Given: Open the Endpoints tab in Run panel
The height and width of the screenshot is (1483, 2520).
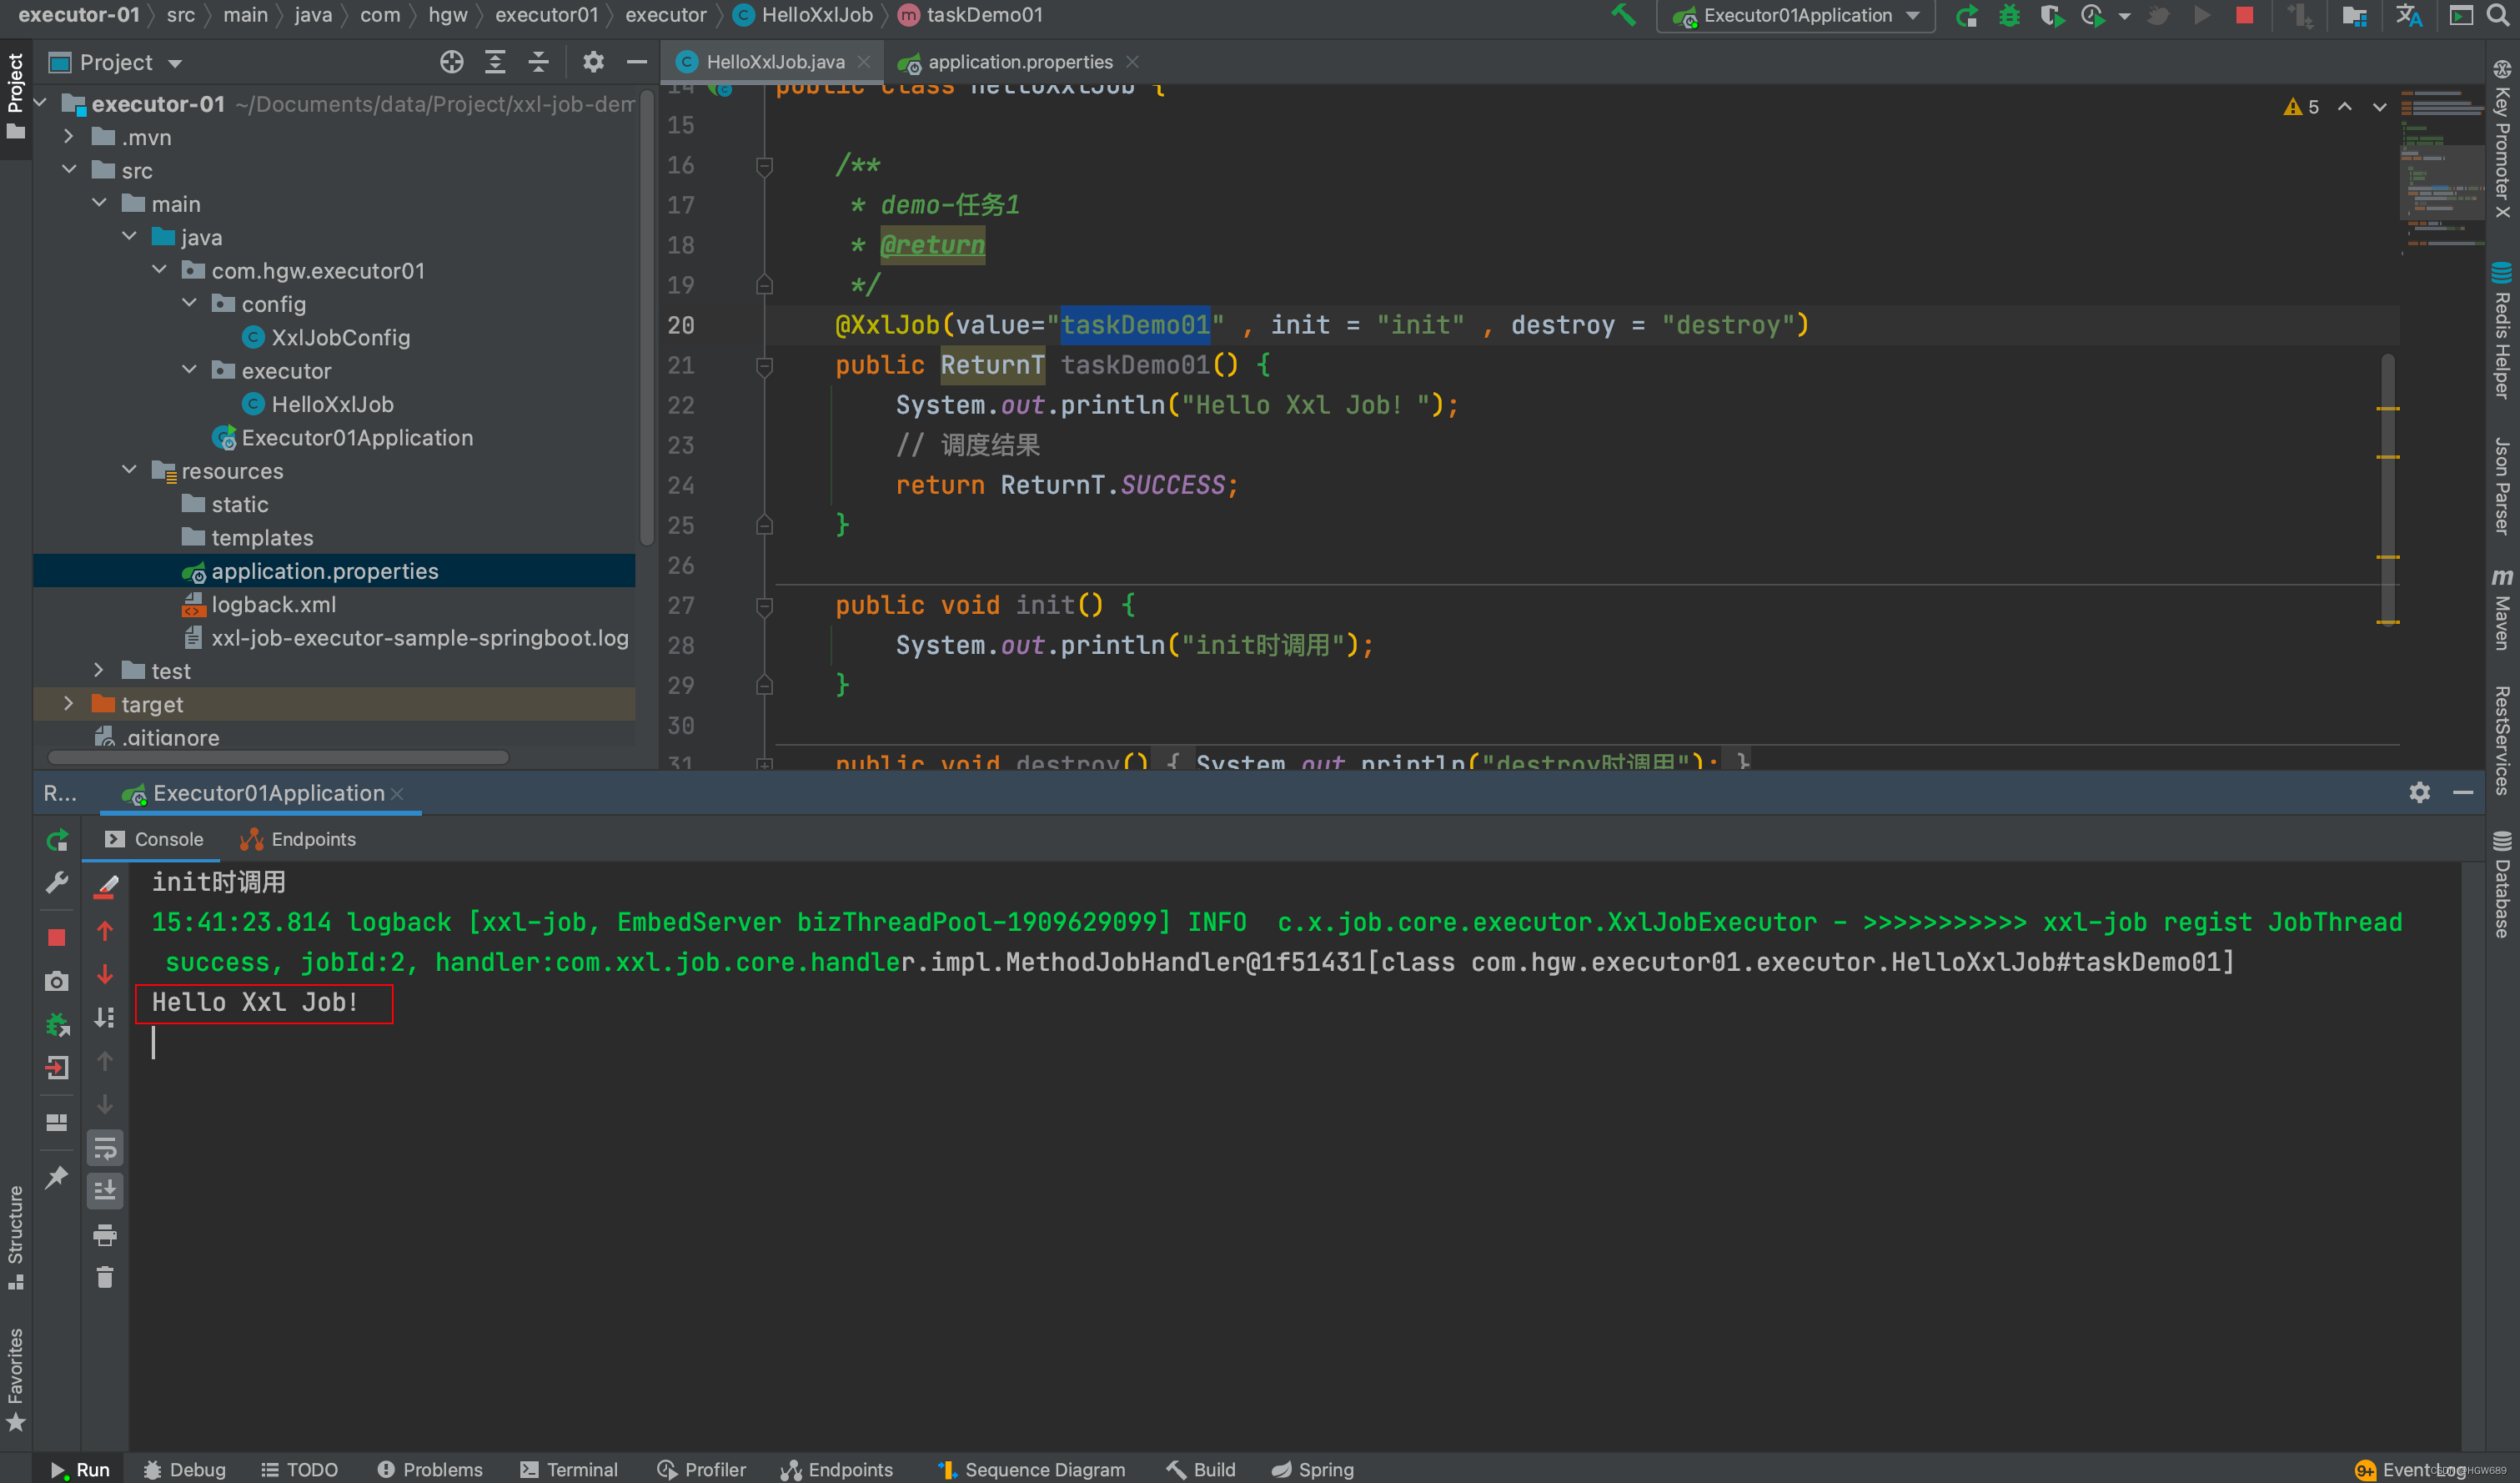Looking at the screenshot, I should 298,839.
